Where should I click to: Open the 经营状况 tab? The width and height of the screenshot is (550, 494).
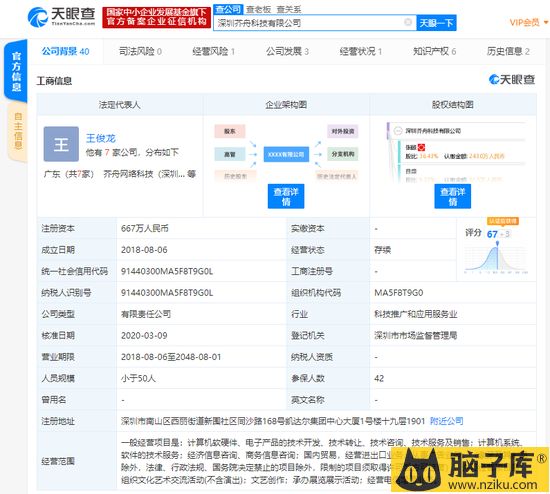click(361, 52)
